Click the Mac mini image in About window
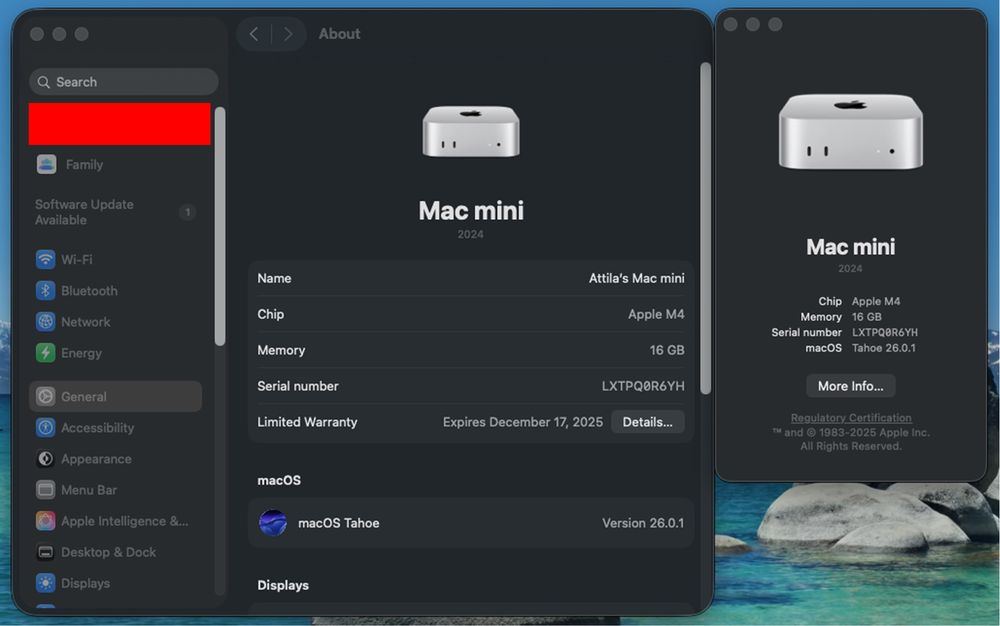The image size is (1000, 626). 851,132
